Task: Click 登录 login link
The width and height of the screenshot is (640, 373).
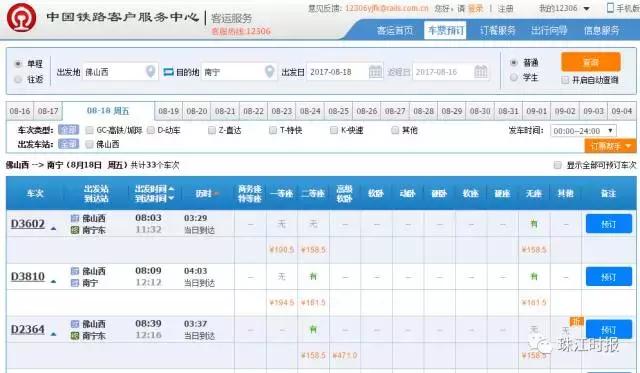Action: (476, 9)
